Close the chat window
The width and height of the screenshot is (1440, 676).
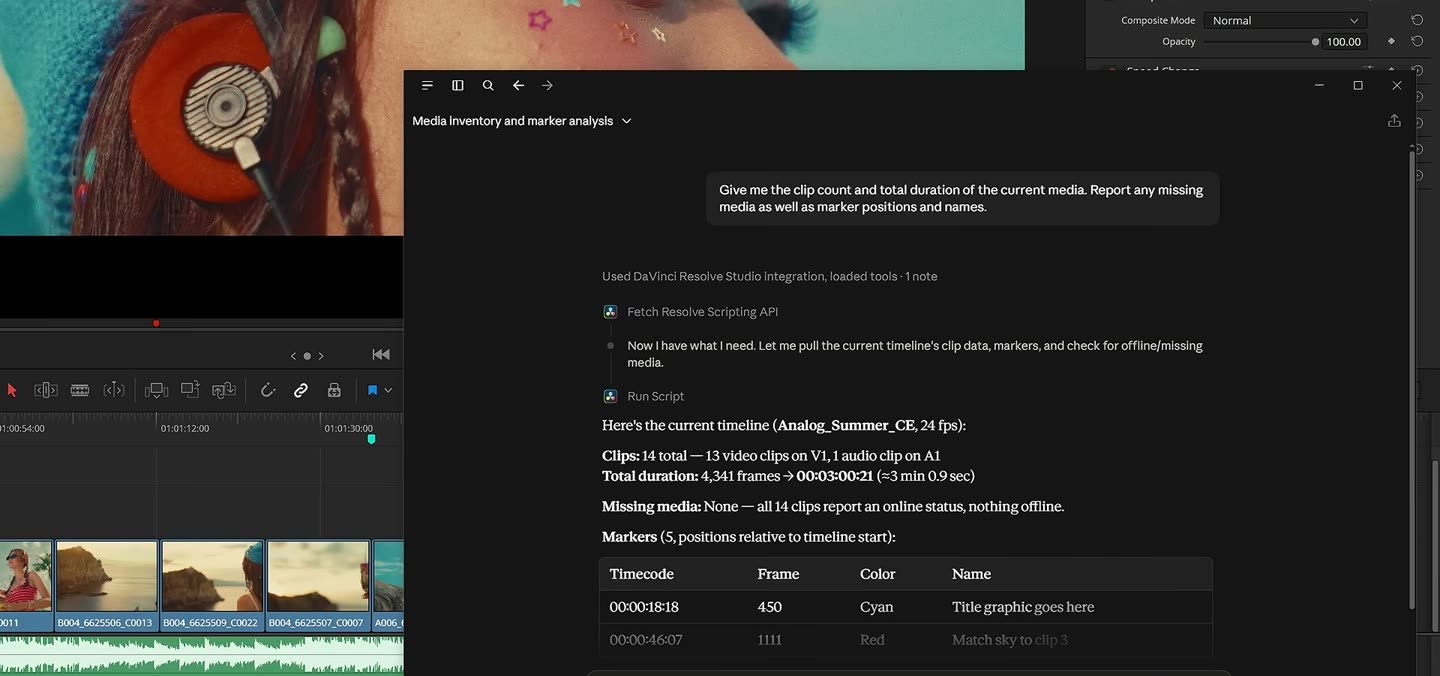(1397, 86)
